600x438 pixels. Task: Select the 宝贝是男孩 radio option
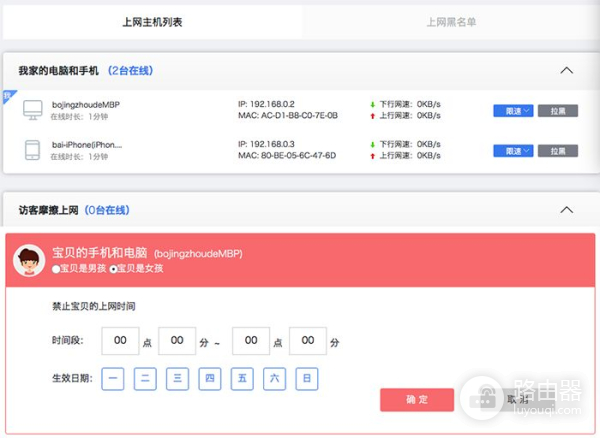tap(56, 269)
